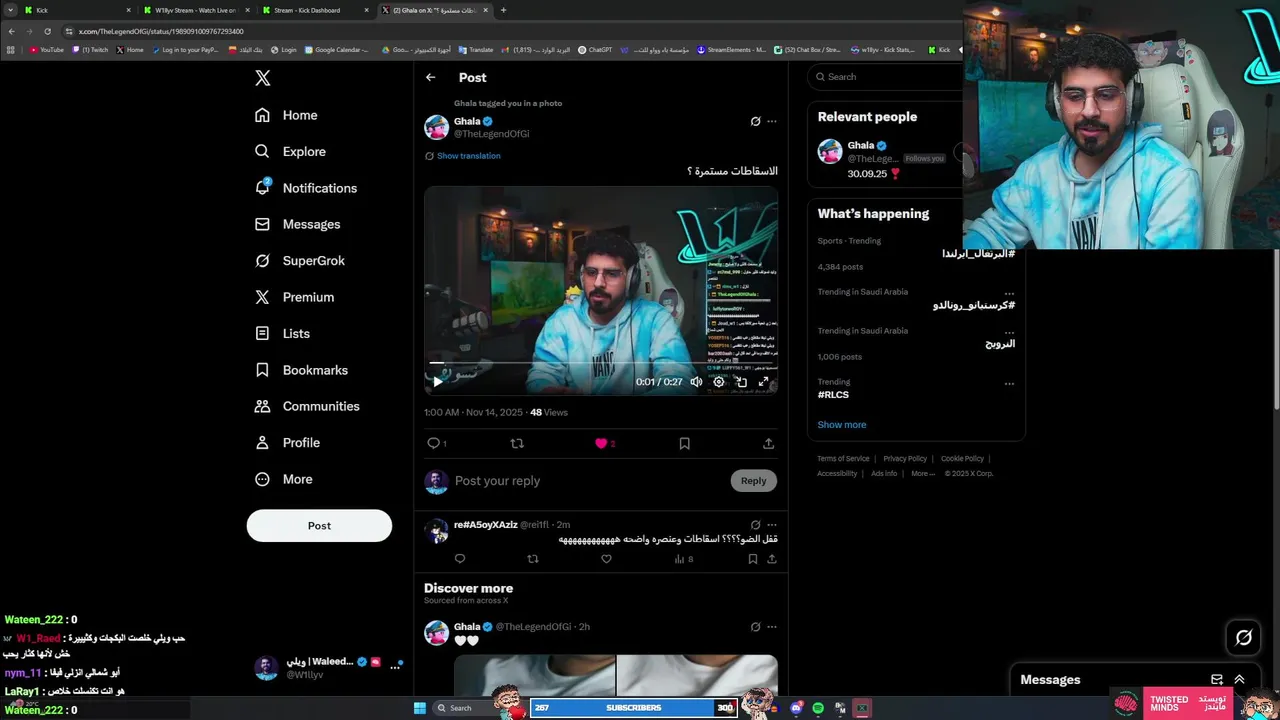Open SuperGrok in the sidebar
The height and width of the screenshot is (720, 1280).
[299, 261]
